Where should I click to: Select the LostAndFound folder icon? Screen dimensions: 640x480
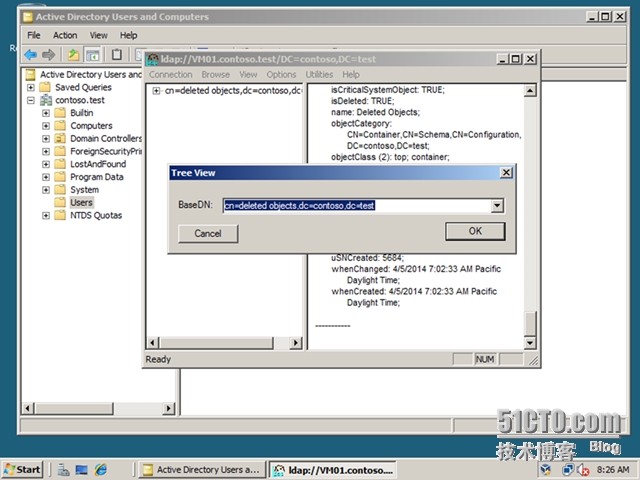pyautogui.click(x=60, y=164)
